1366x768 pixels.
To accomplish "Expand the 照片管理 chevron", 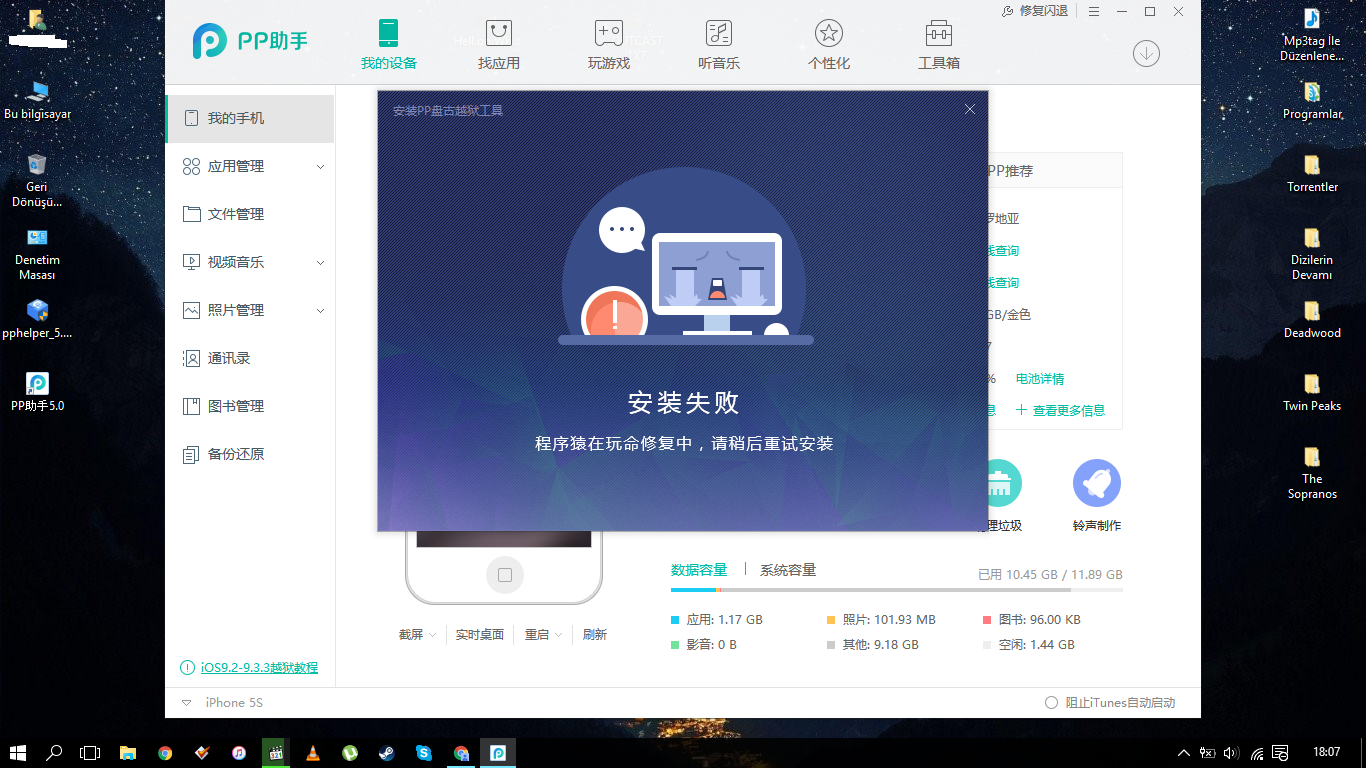I will point(320,311).
